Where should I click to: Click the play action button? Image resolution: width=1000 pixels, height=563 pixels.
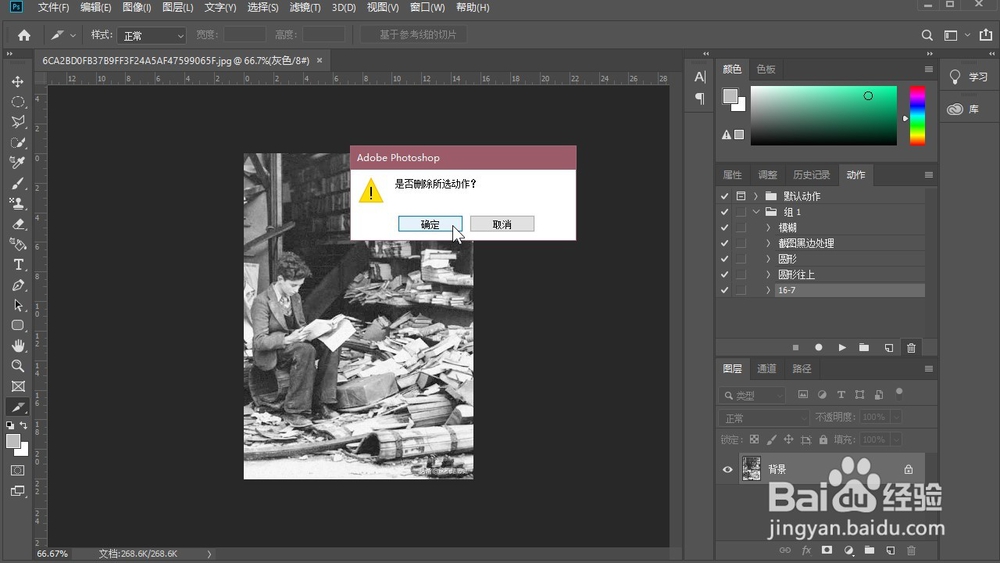842,348
